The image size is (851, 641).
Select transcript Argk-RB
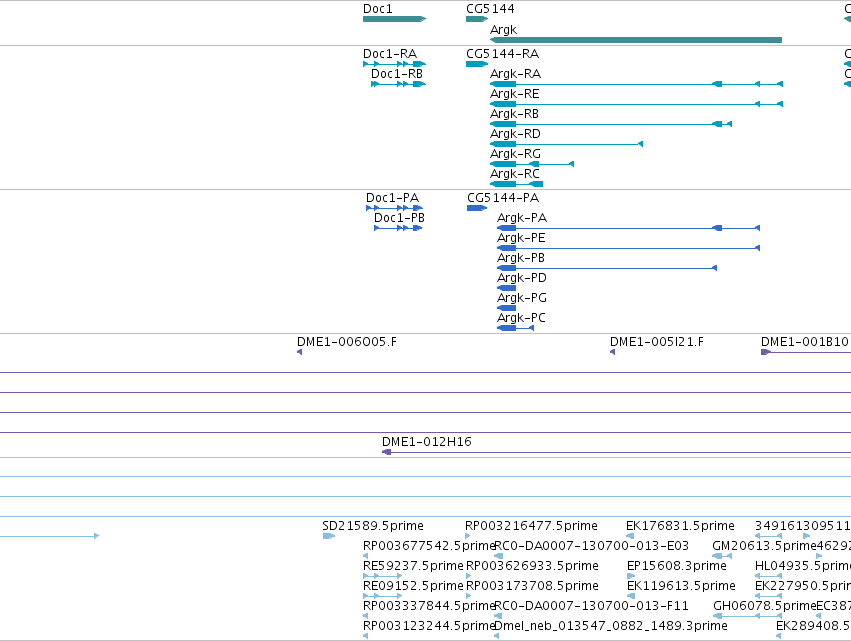coord(611,124)
